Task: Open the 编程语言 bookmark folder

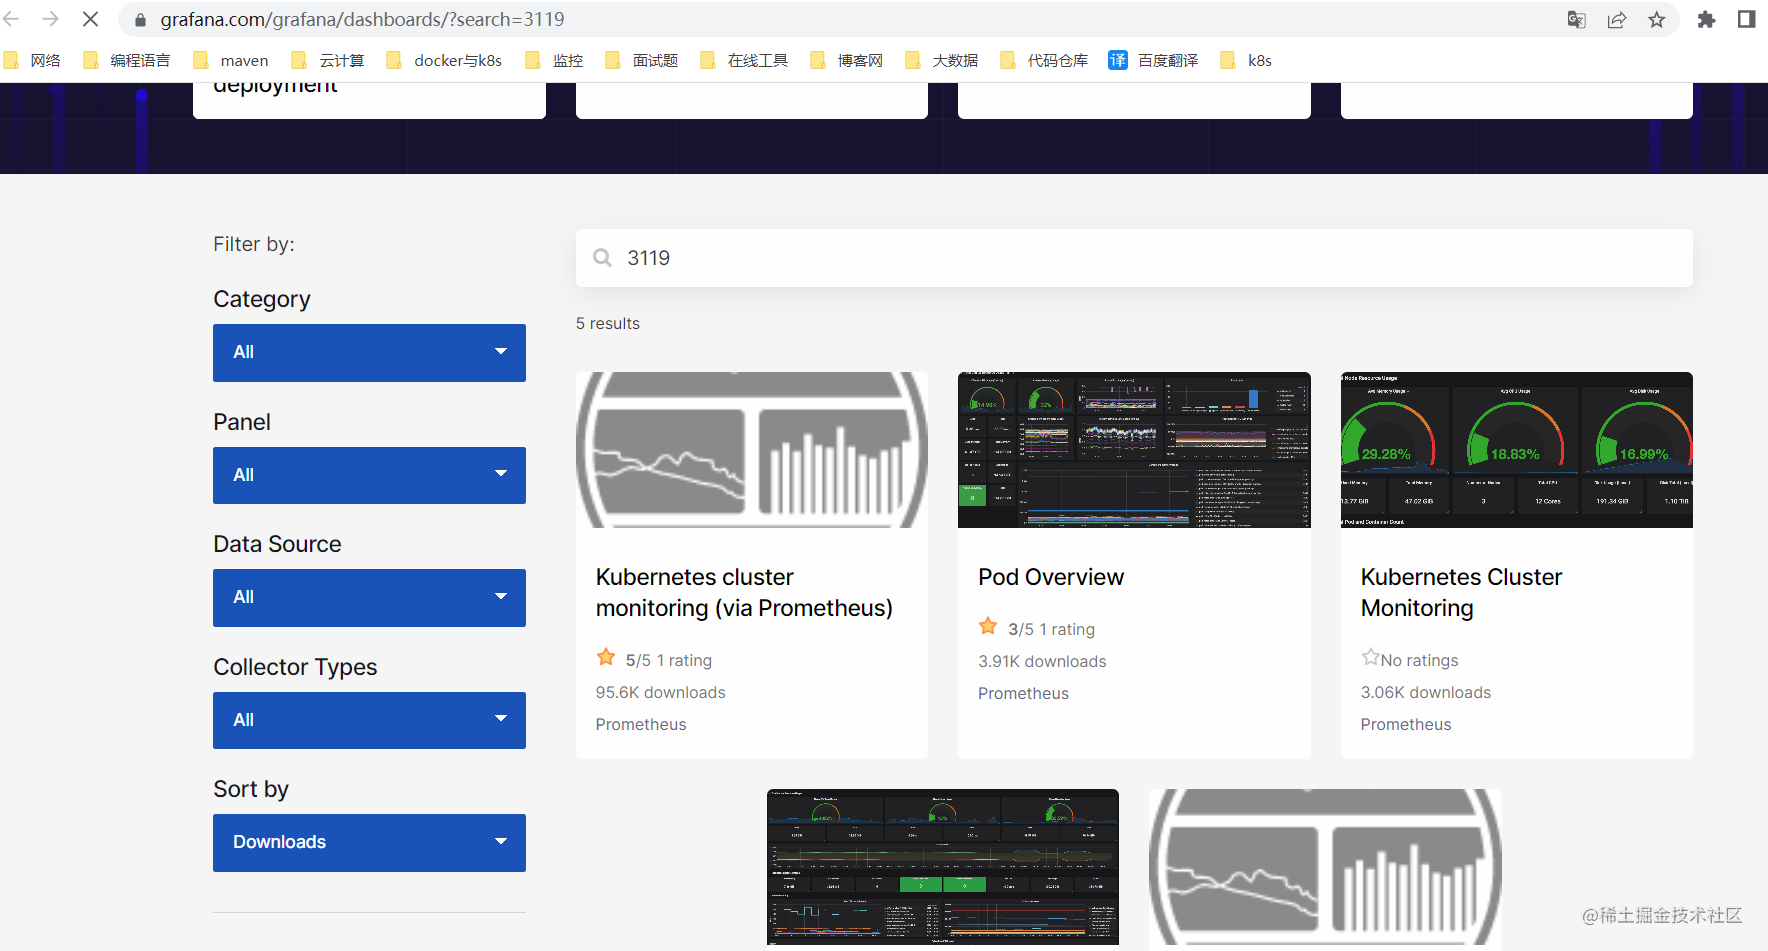Action: tap(127, 61)
